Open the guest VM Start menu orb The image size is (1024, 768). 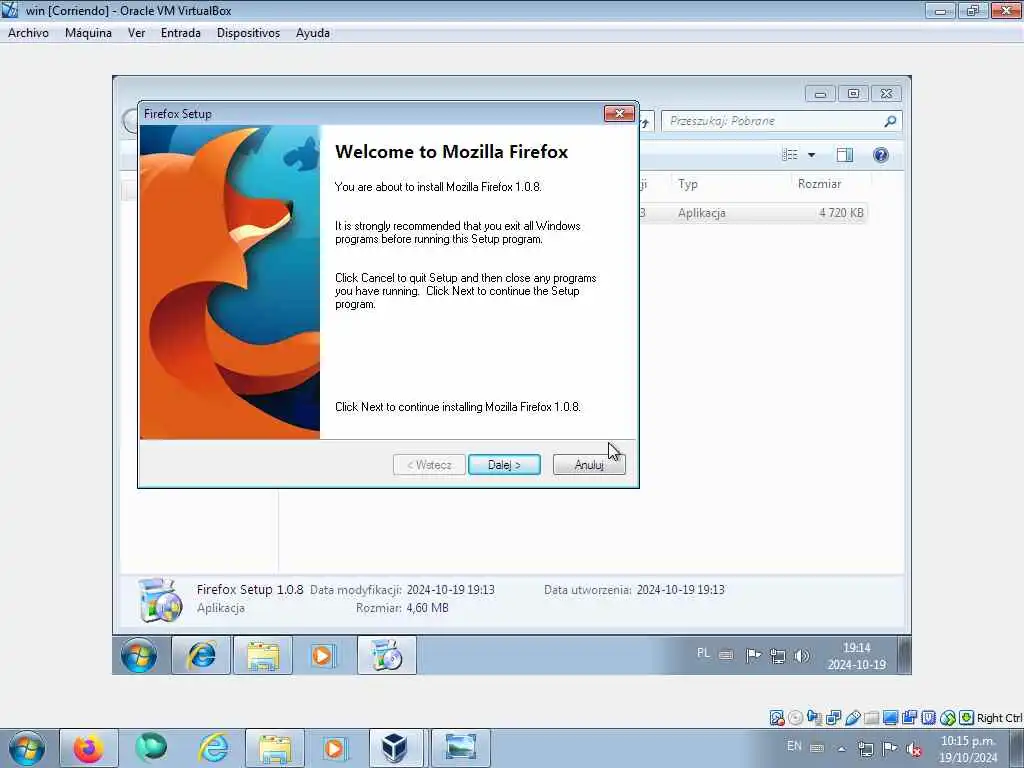coord(139,655)
